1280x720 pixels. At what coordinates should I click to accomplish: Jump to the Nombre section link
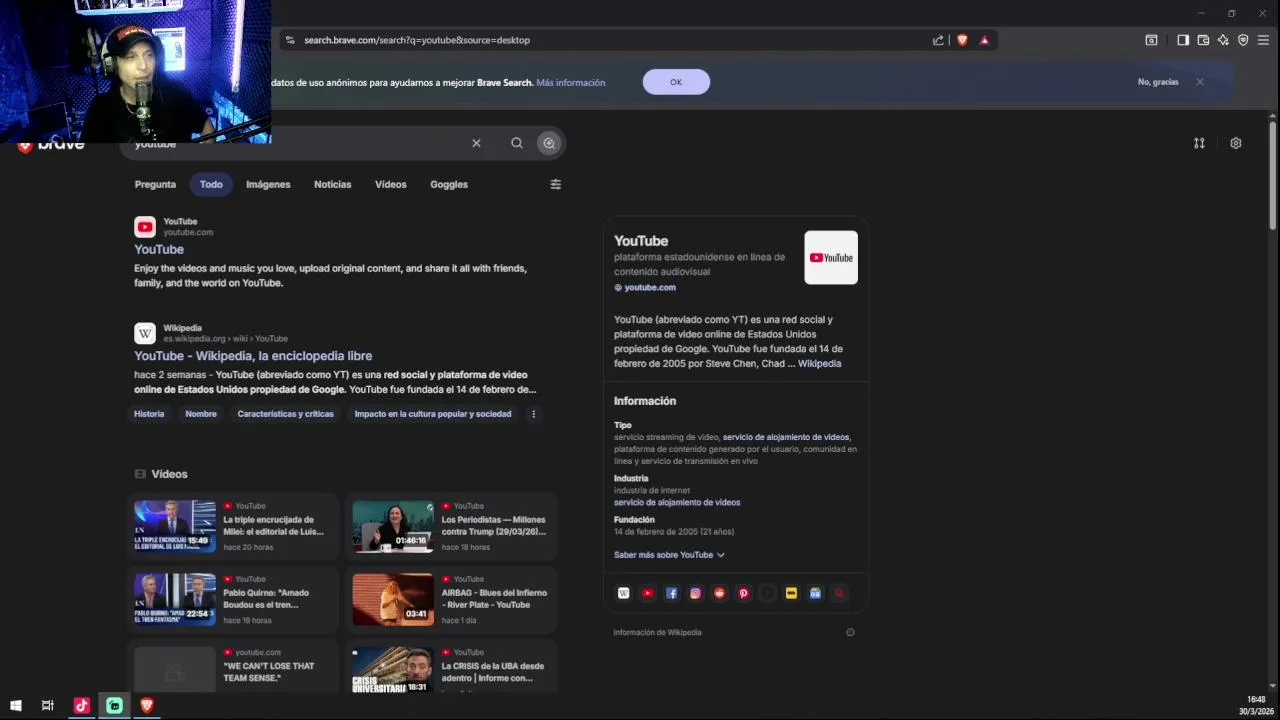(201, 414)
